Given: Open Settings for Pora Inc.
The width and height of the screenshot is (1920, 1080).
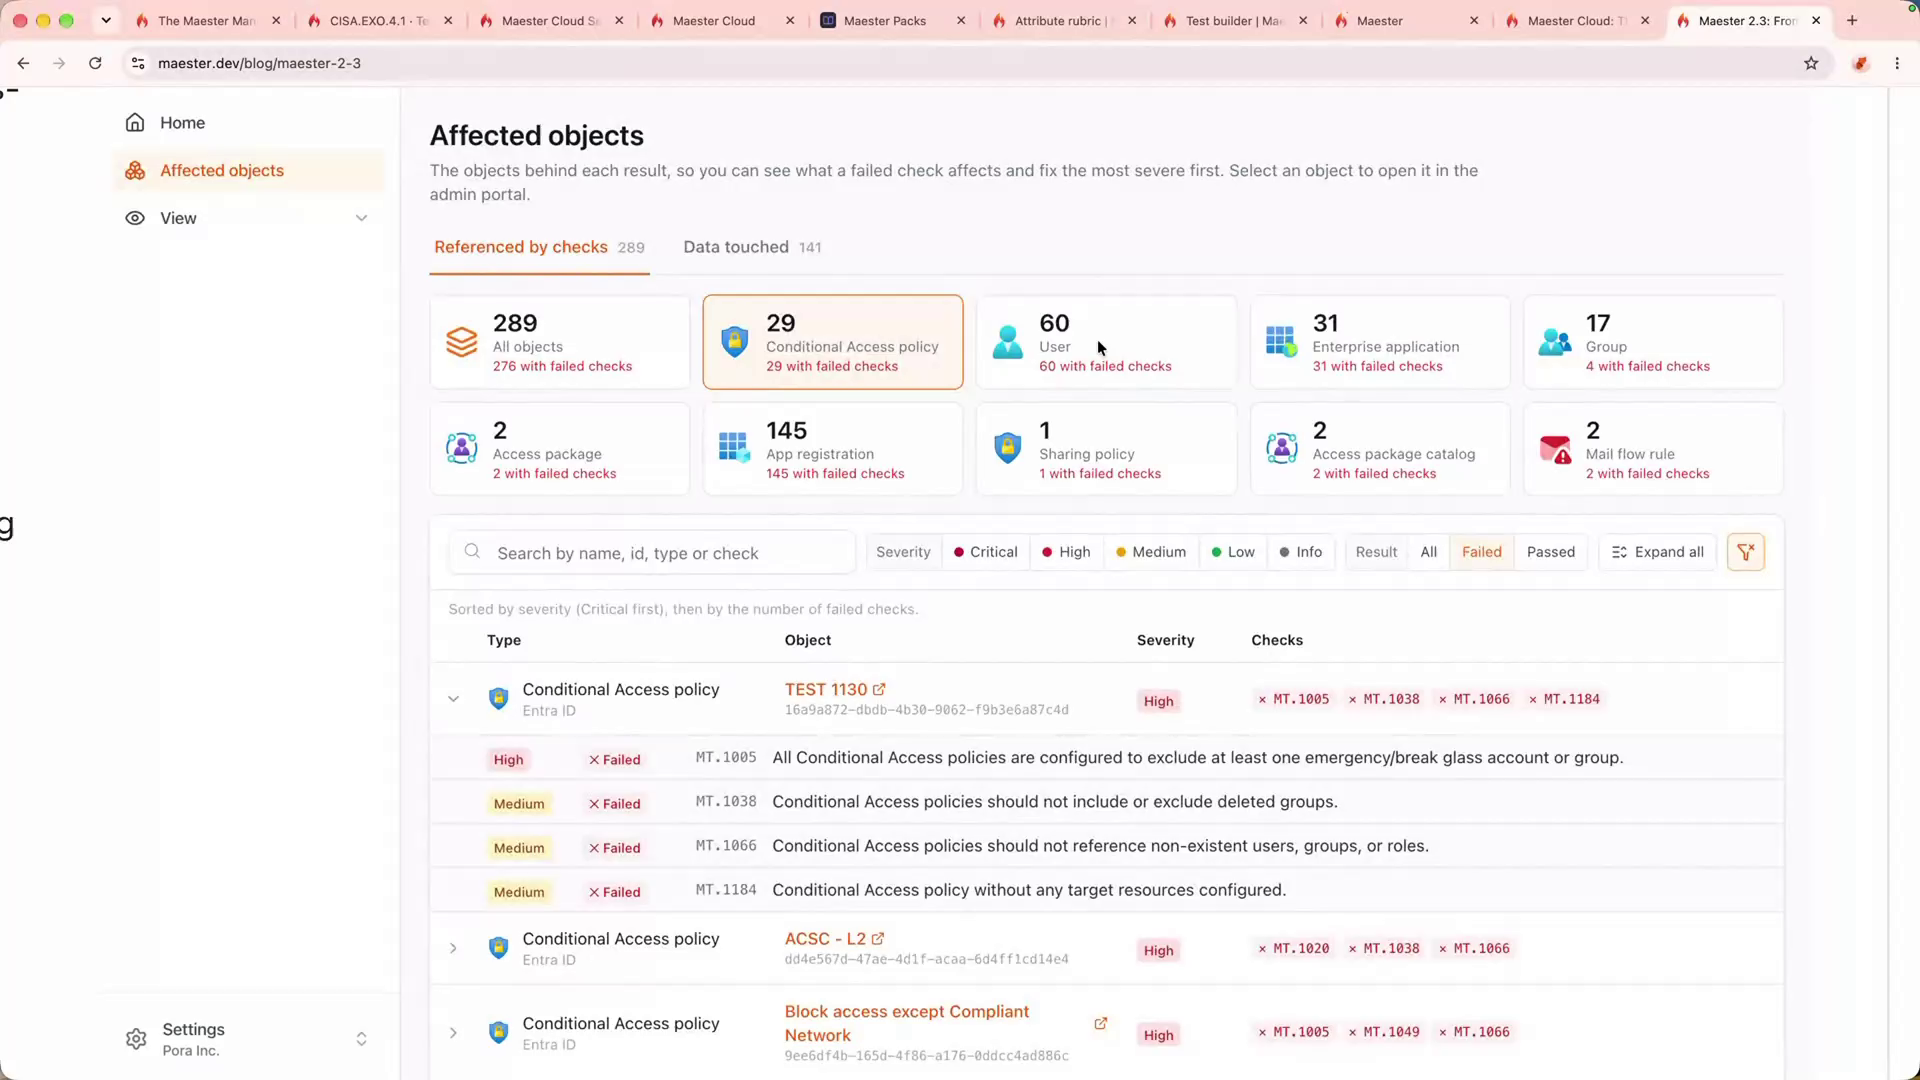Looking at the screenshot, I should (246, 1039).
